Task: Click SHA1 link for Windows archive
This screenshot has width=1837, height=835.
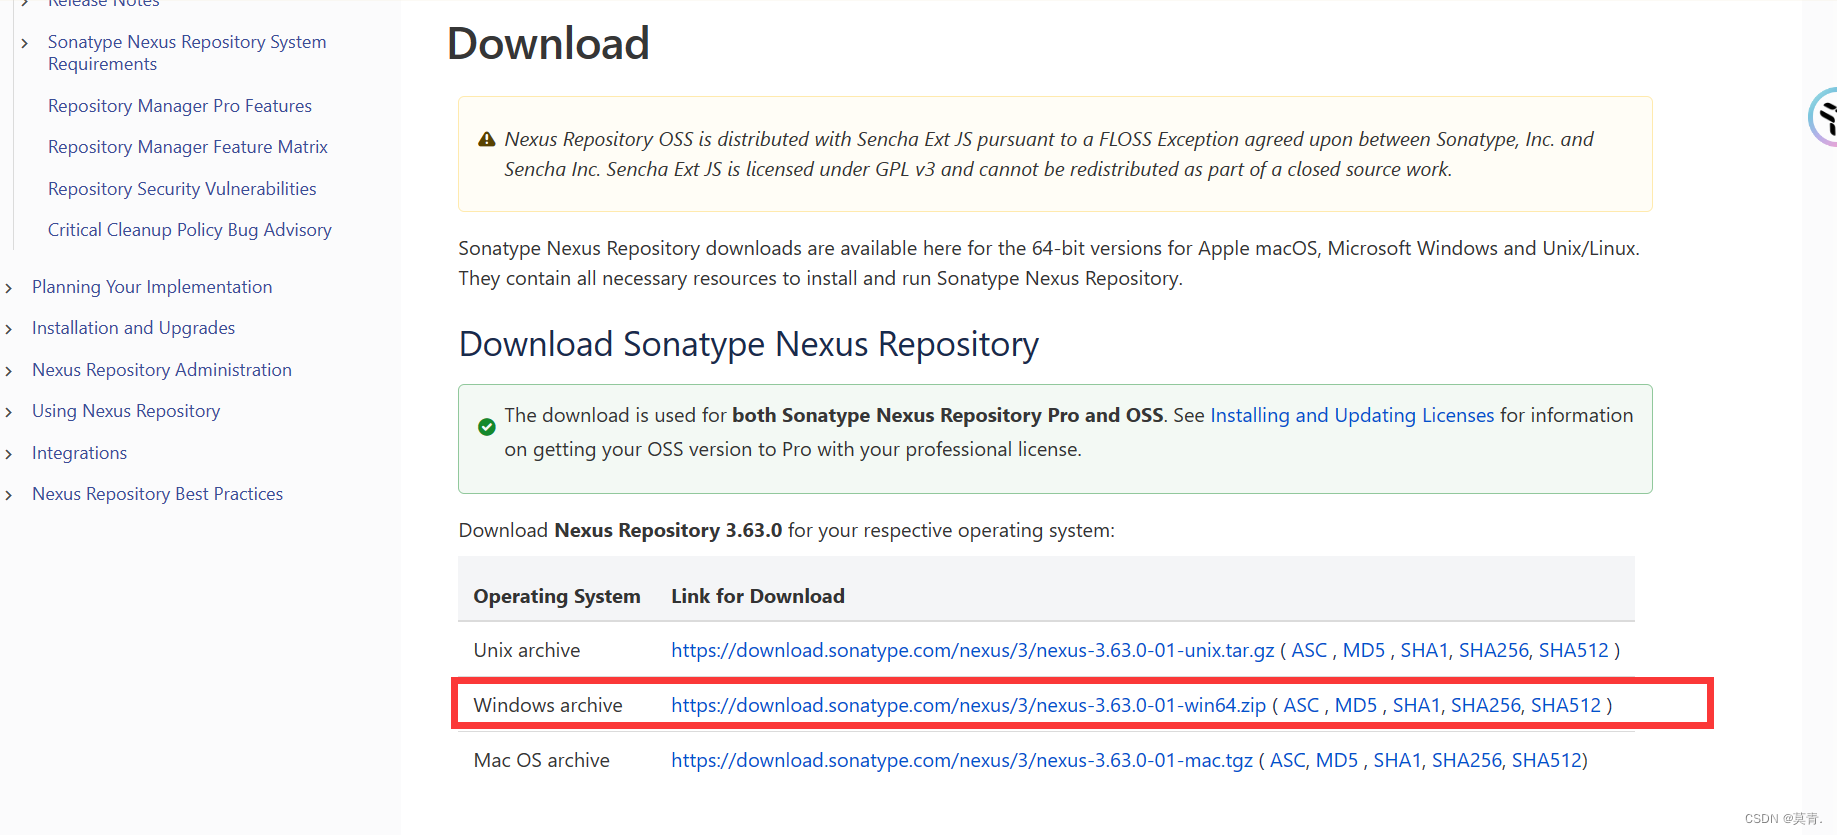Action: (x=1417, y=705)
